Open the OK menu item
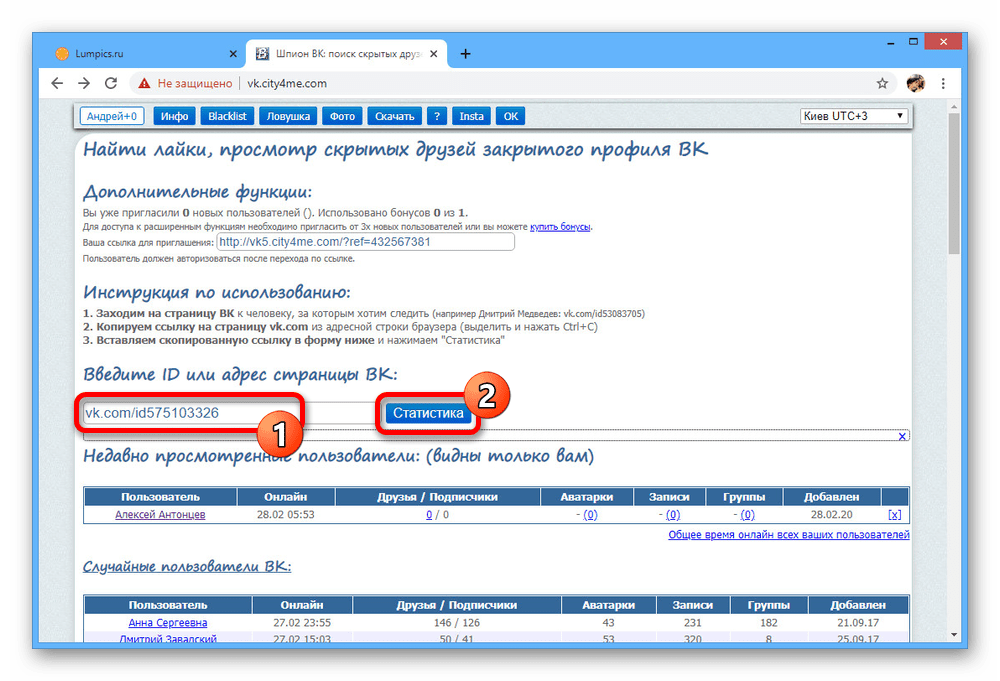1000x681 pixels. 511,116
